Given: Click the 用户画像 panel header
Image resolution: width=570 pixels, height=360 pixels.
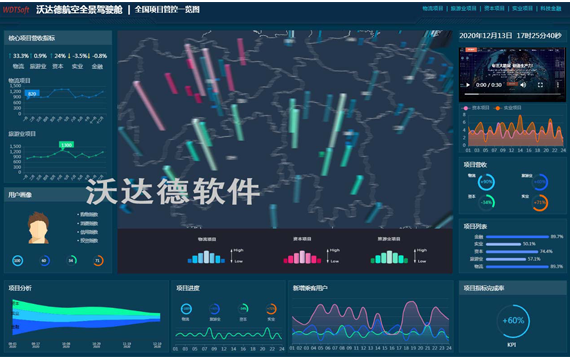Looking at the screenshot, I should 58,195.
